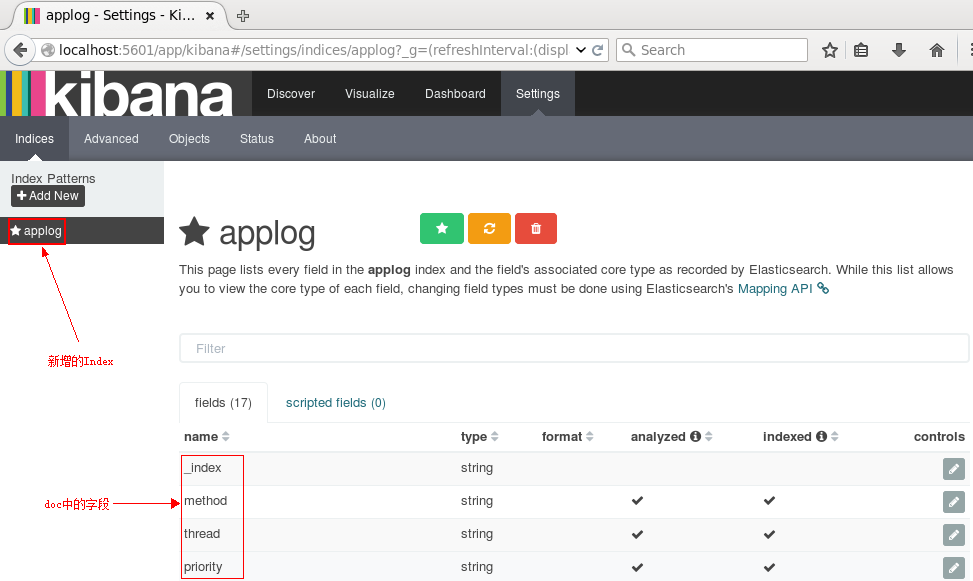Image resolution: width=973 pixels, height=581 pixels.
Task: Edit the thread field
Action: pyautogui.click(x=953, y=534)
